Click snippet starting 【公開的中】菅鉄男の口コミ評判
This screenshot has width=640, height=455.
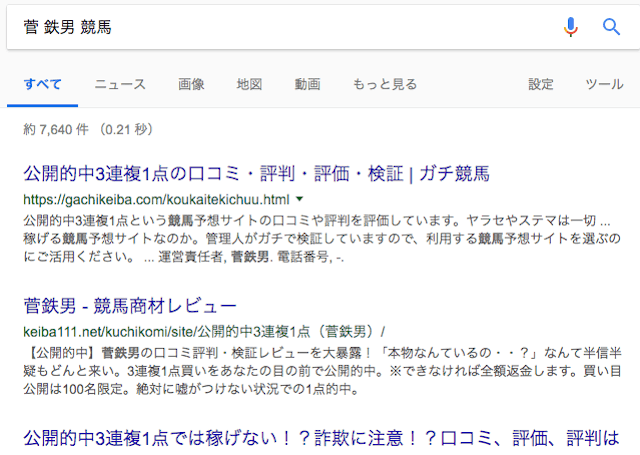coord(322,371)
